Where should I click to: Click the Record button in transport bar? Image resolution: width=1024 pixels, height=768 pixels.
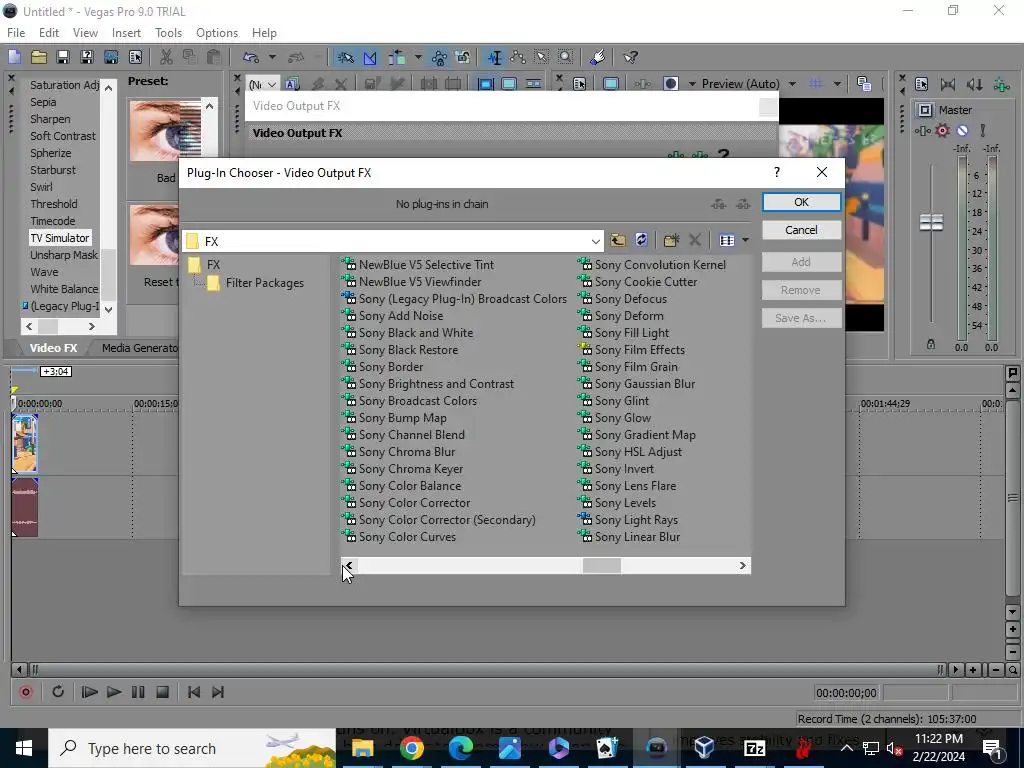[x=26, y=692]
